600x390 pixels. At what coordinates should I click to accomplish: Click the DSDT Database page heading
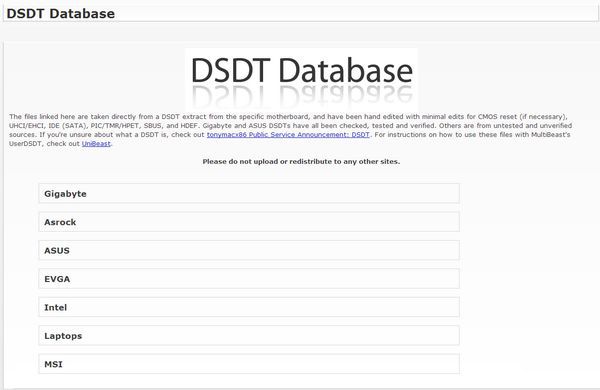click(60, 14)
